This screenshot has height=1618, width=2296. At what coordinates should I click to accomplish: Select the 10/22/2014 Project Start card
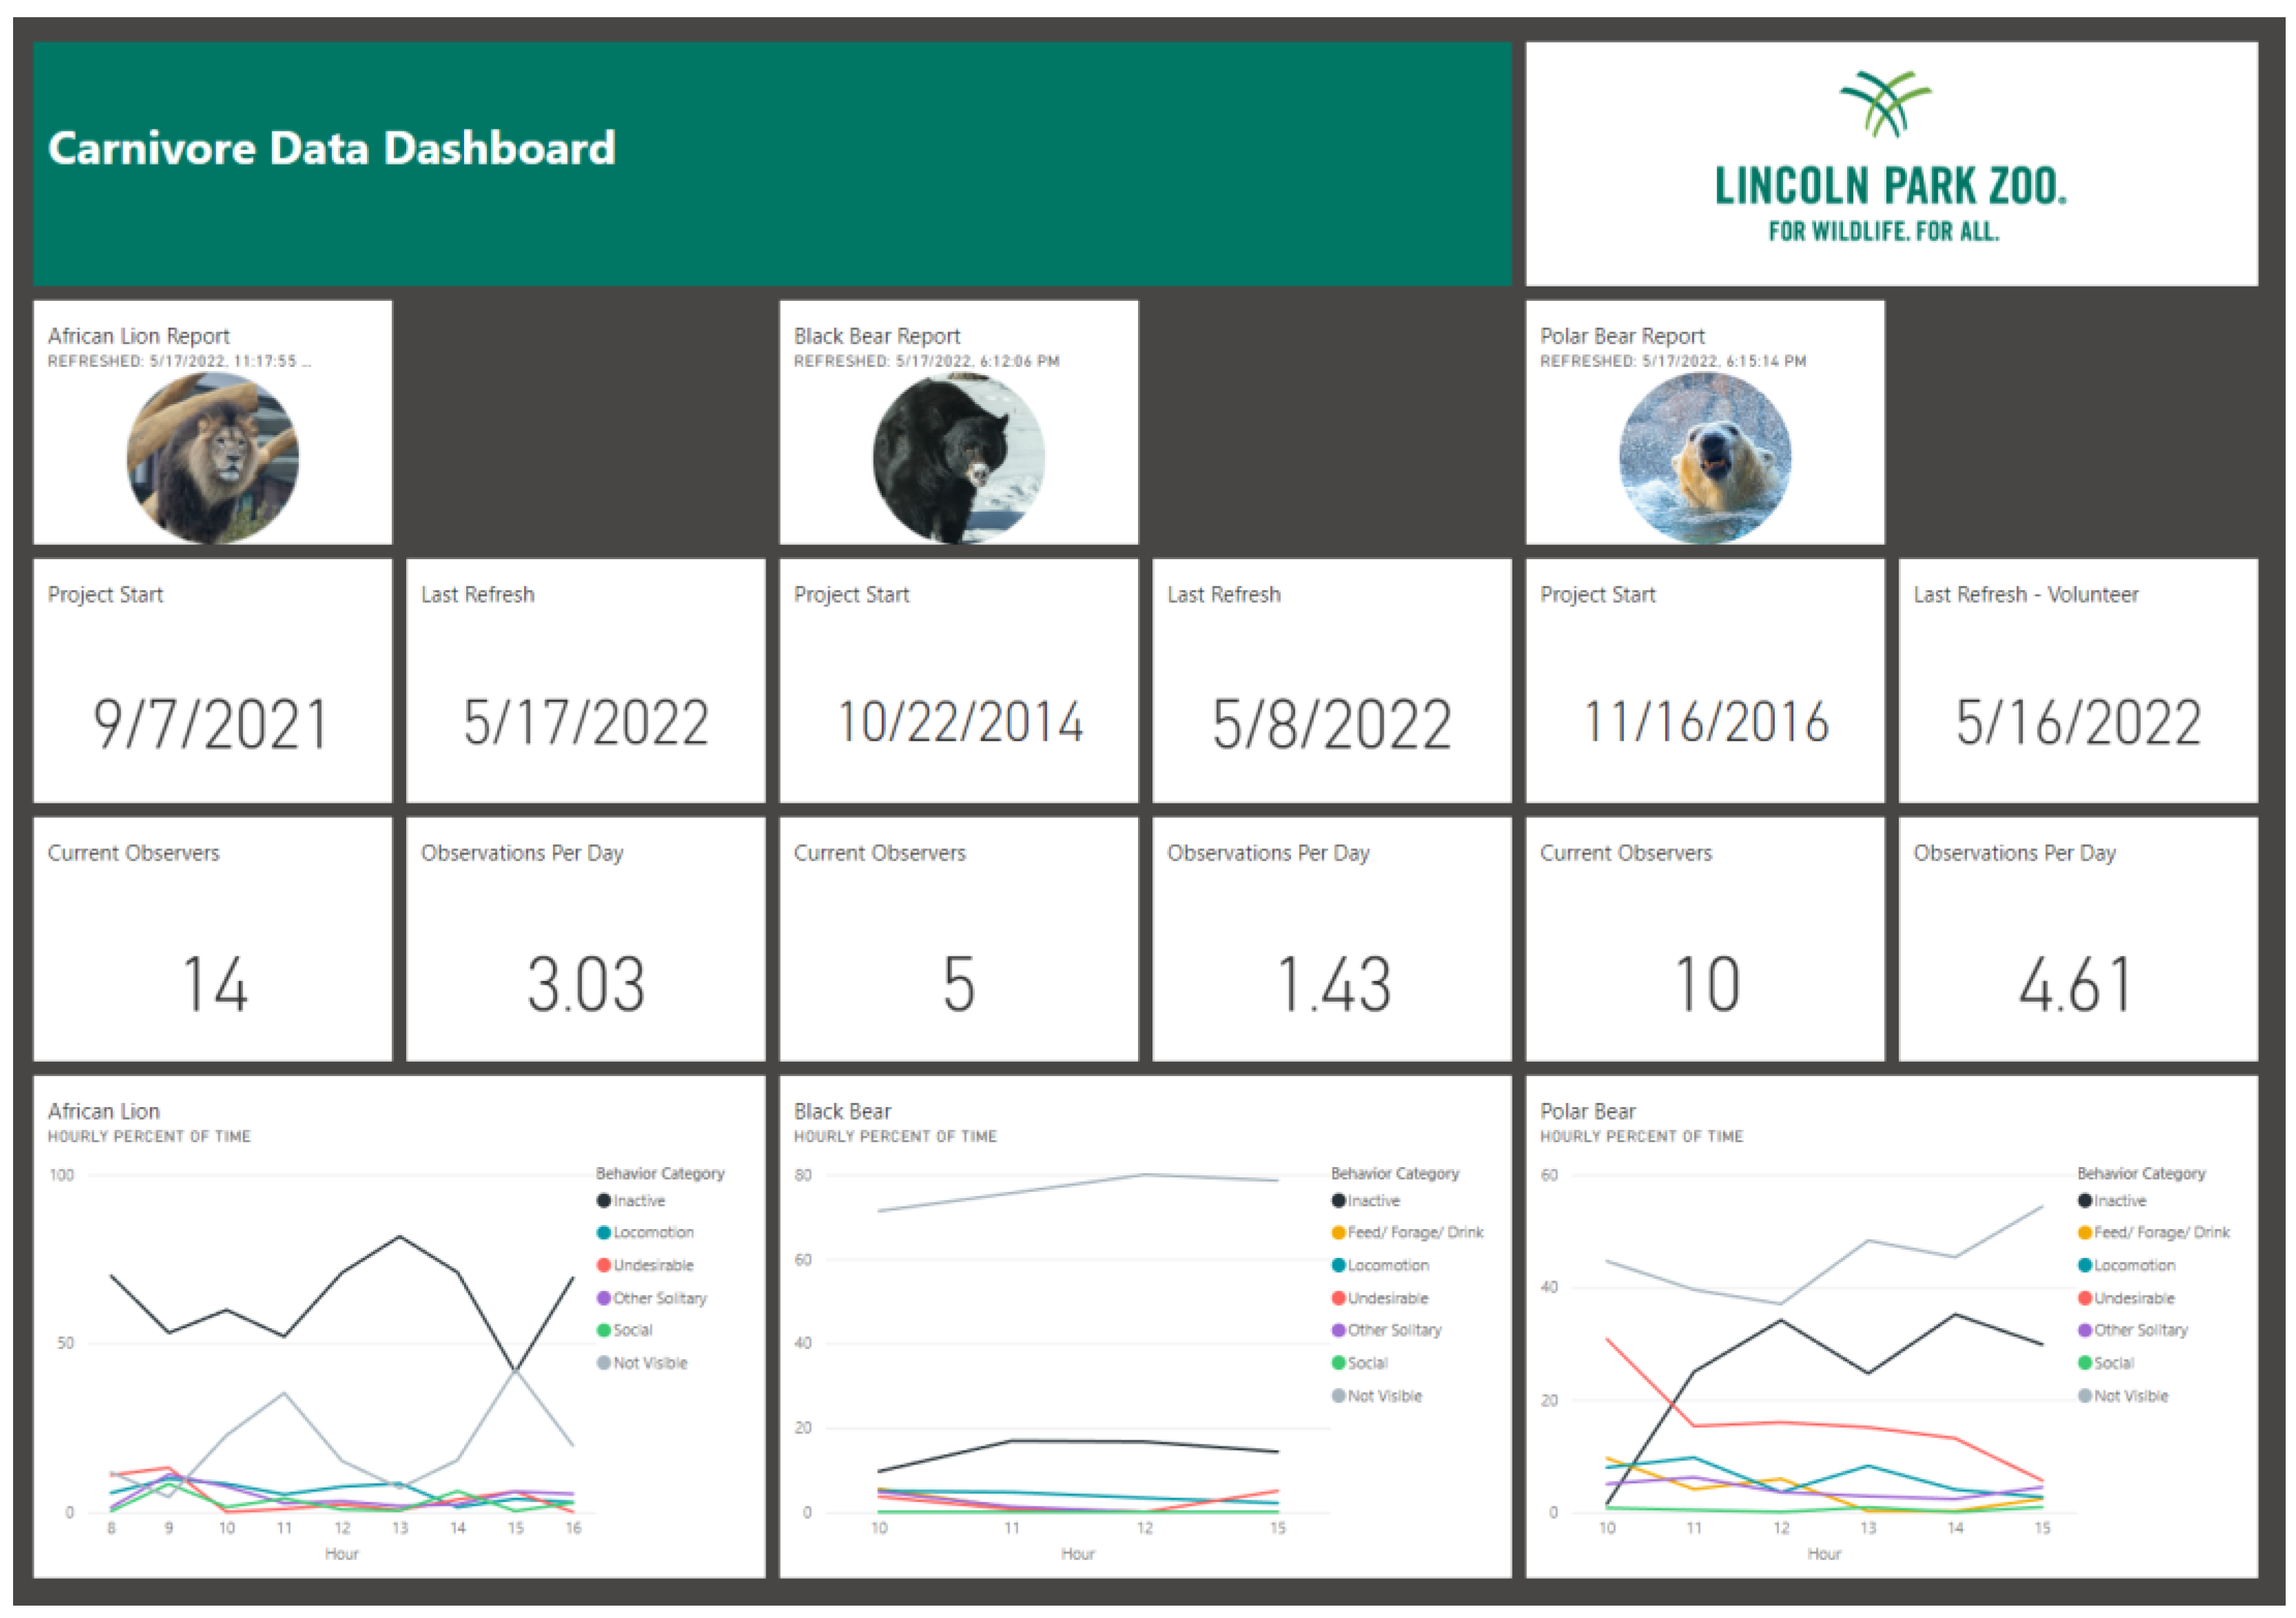point(958,680)
